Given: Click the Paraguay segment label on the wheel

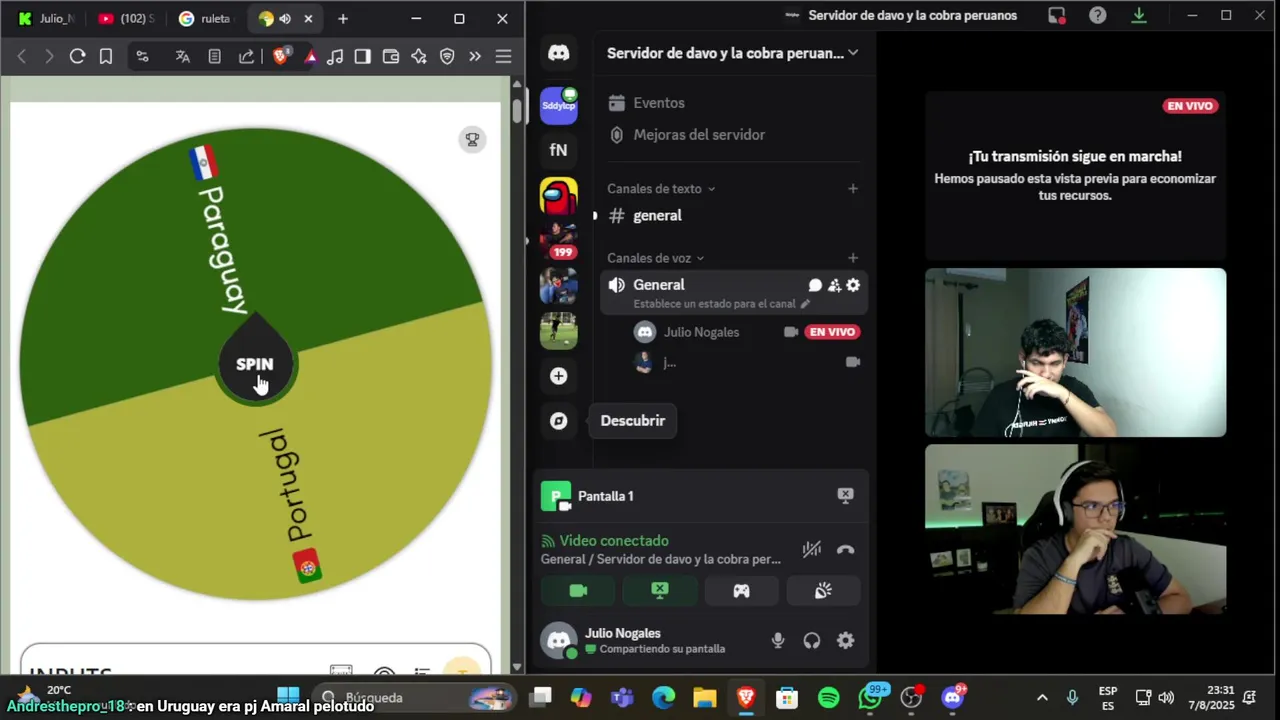Looking at the screenshot, I should tap(224, 250).
